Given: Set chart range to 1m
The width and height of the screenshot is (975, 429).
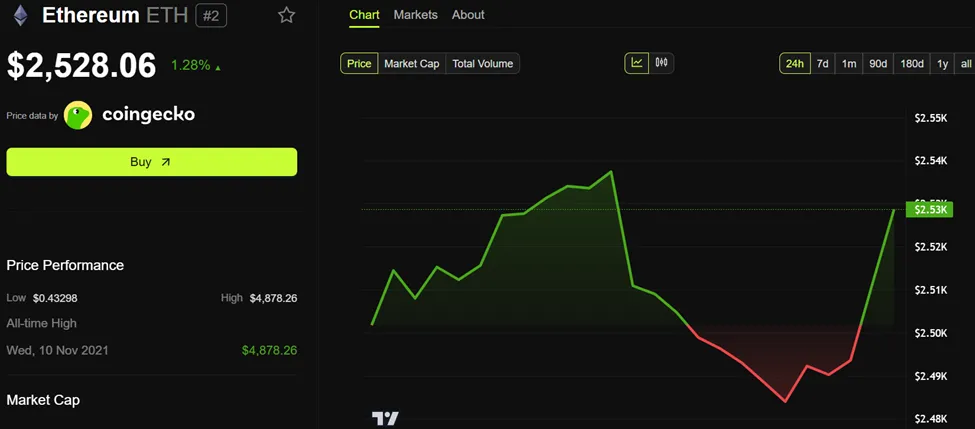Looking at the screenshot, I should point(849,63).
